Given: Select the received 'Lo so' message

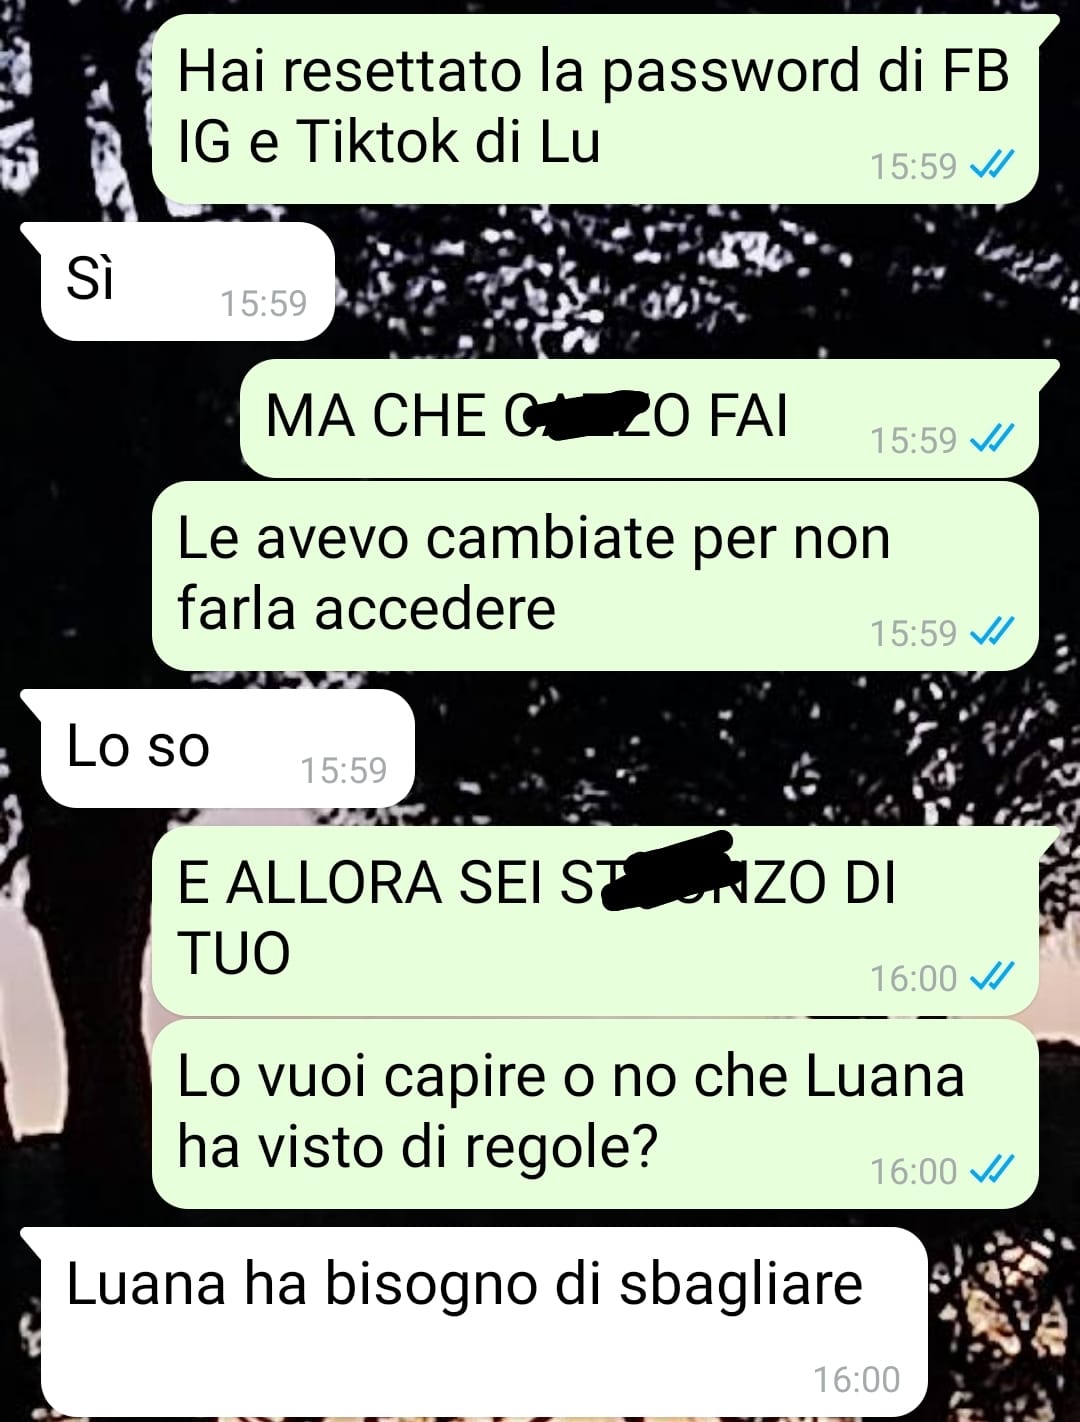Looking at the screenshot, I should 227,748.
